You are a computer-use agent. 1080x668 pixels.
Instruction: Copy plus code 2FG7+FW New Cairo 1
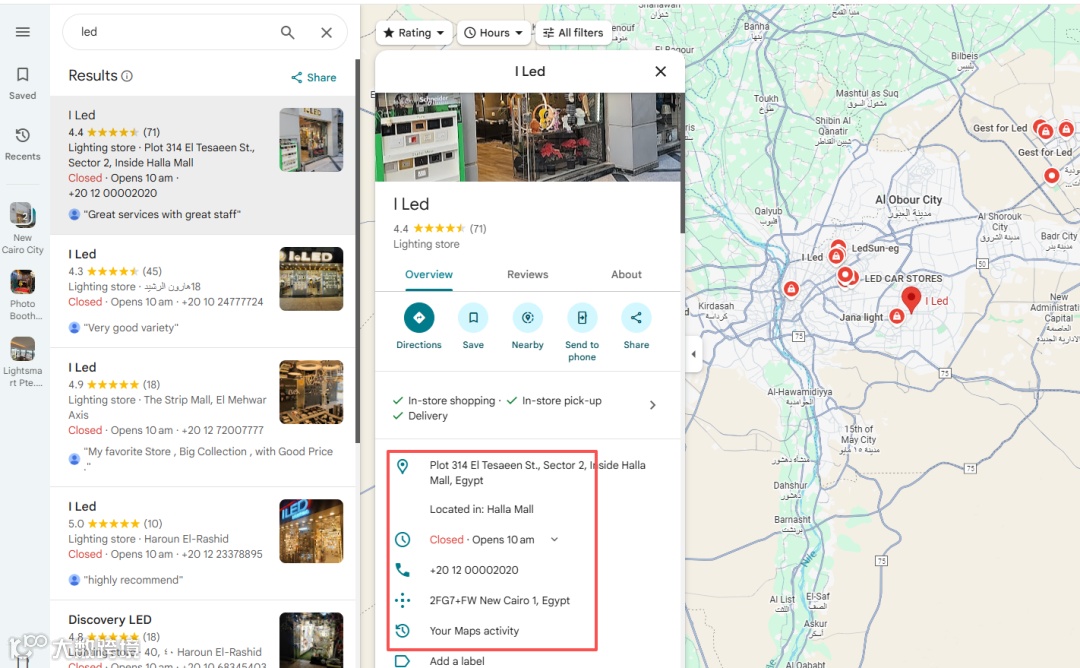click(499, 601)
